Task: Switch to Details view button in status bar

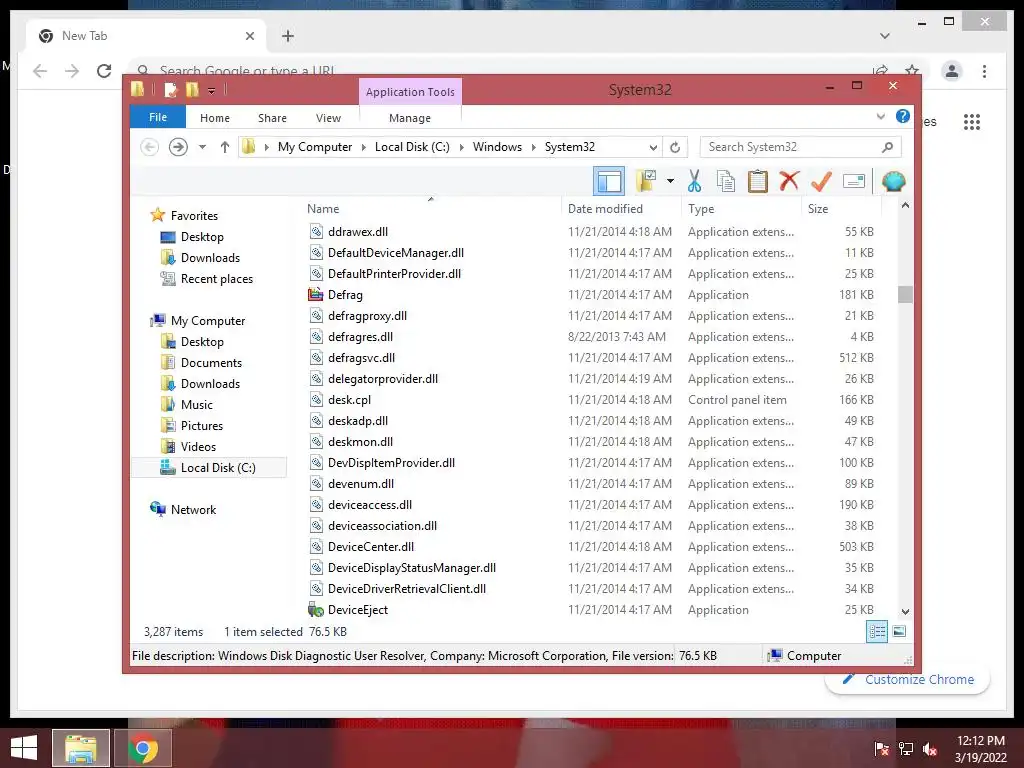Action: [876, 631]
